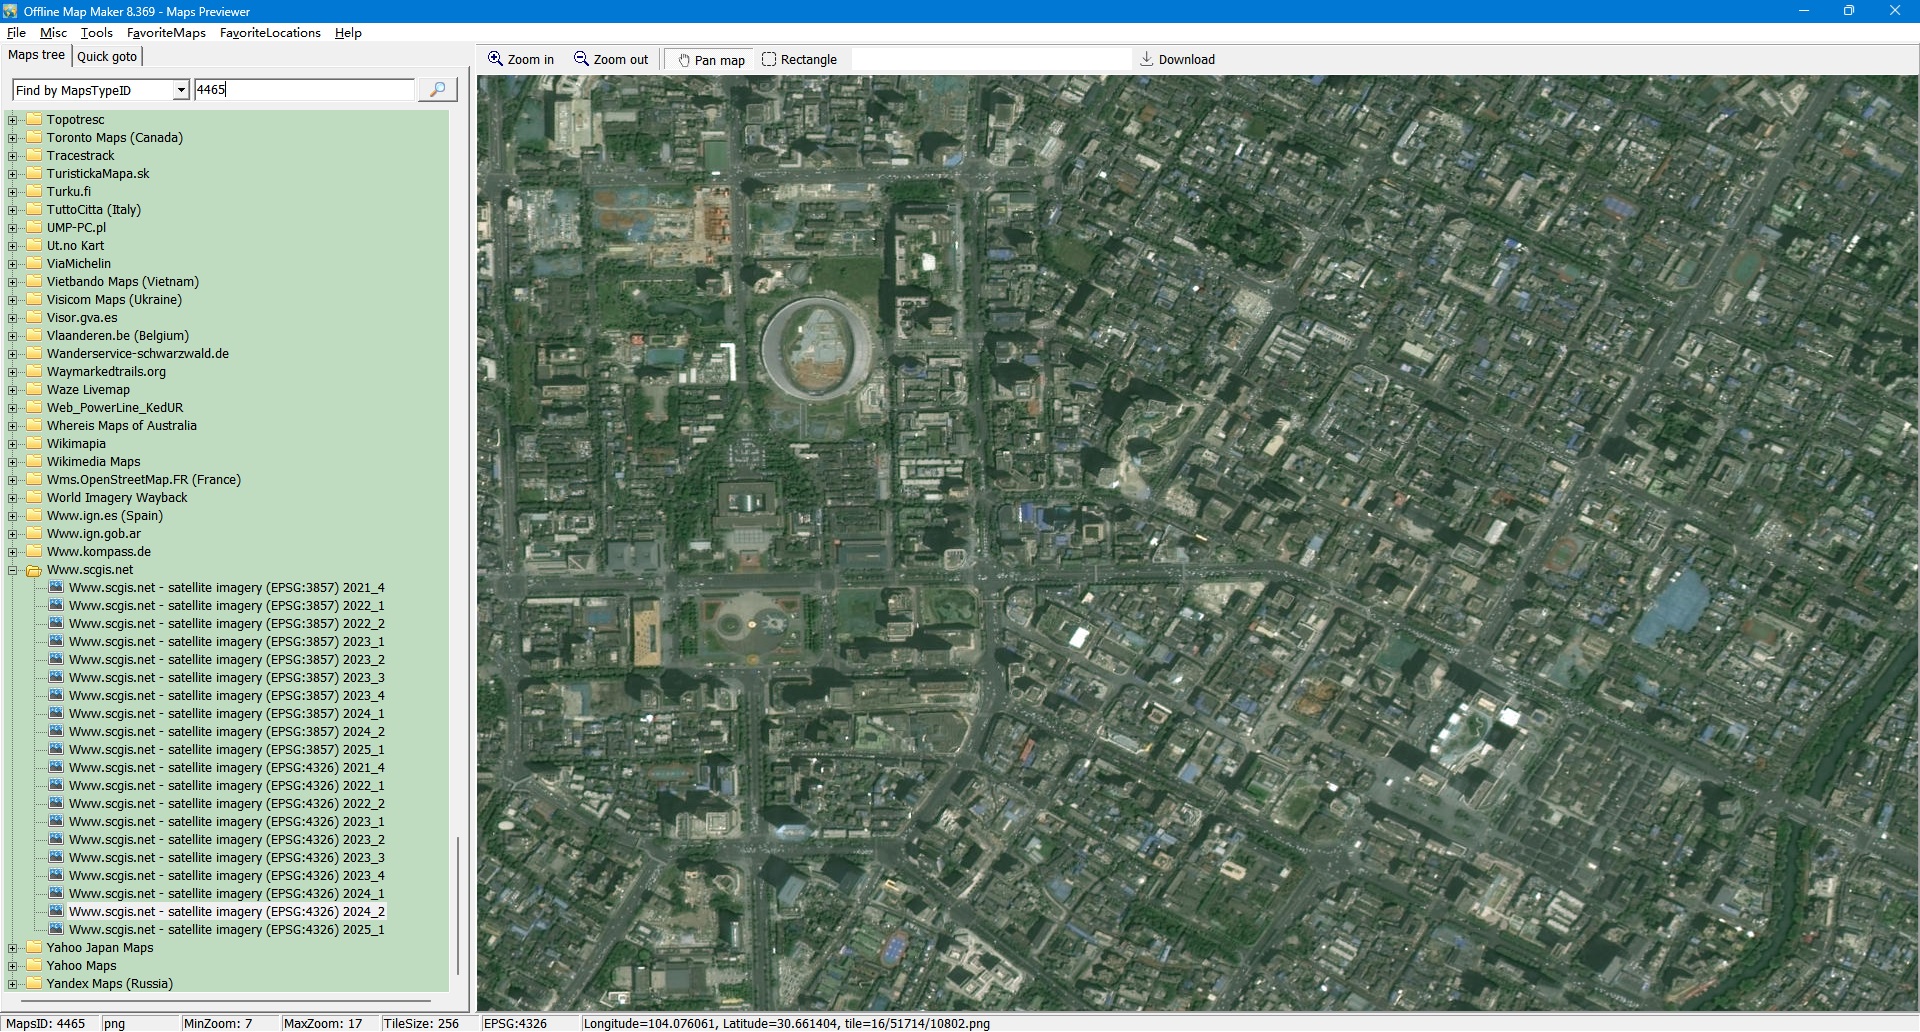
Task: Click the Download button
Action: coord(1177,60)
